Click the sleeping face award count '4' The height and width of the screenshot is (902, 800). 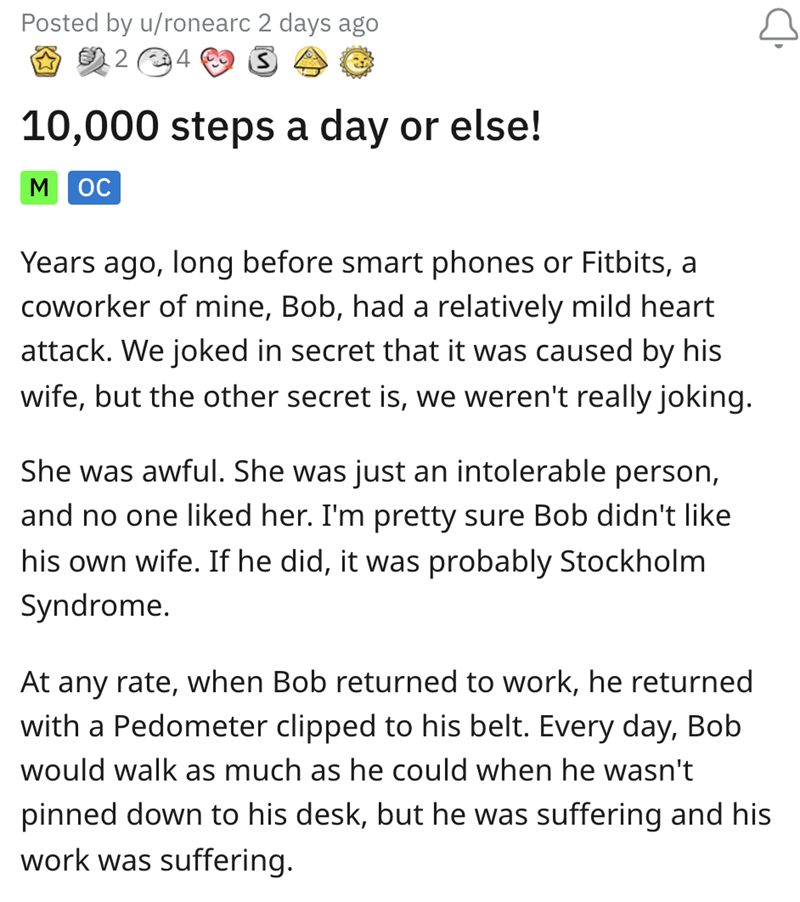point(182,61)
